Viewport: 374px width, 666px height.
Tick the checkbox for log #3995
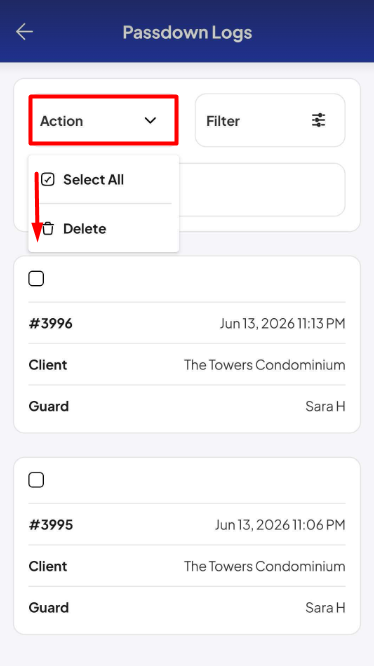pos(36,480)
